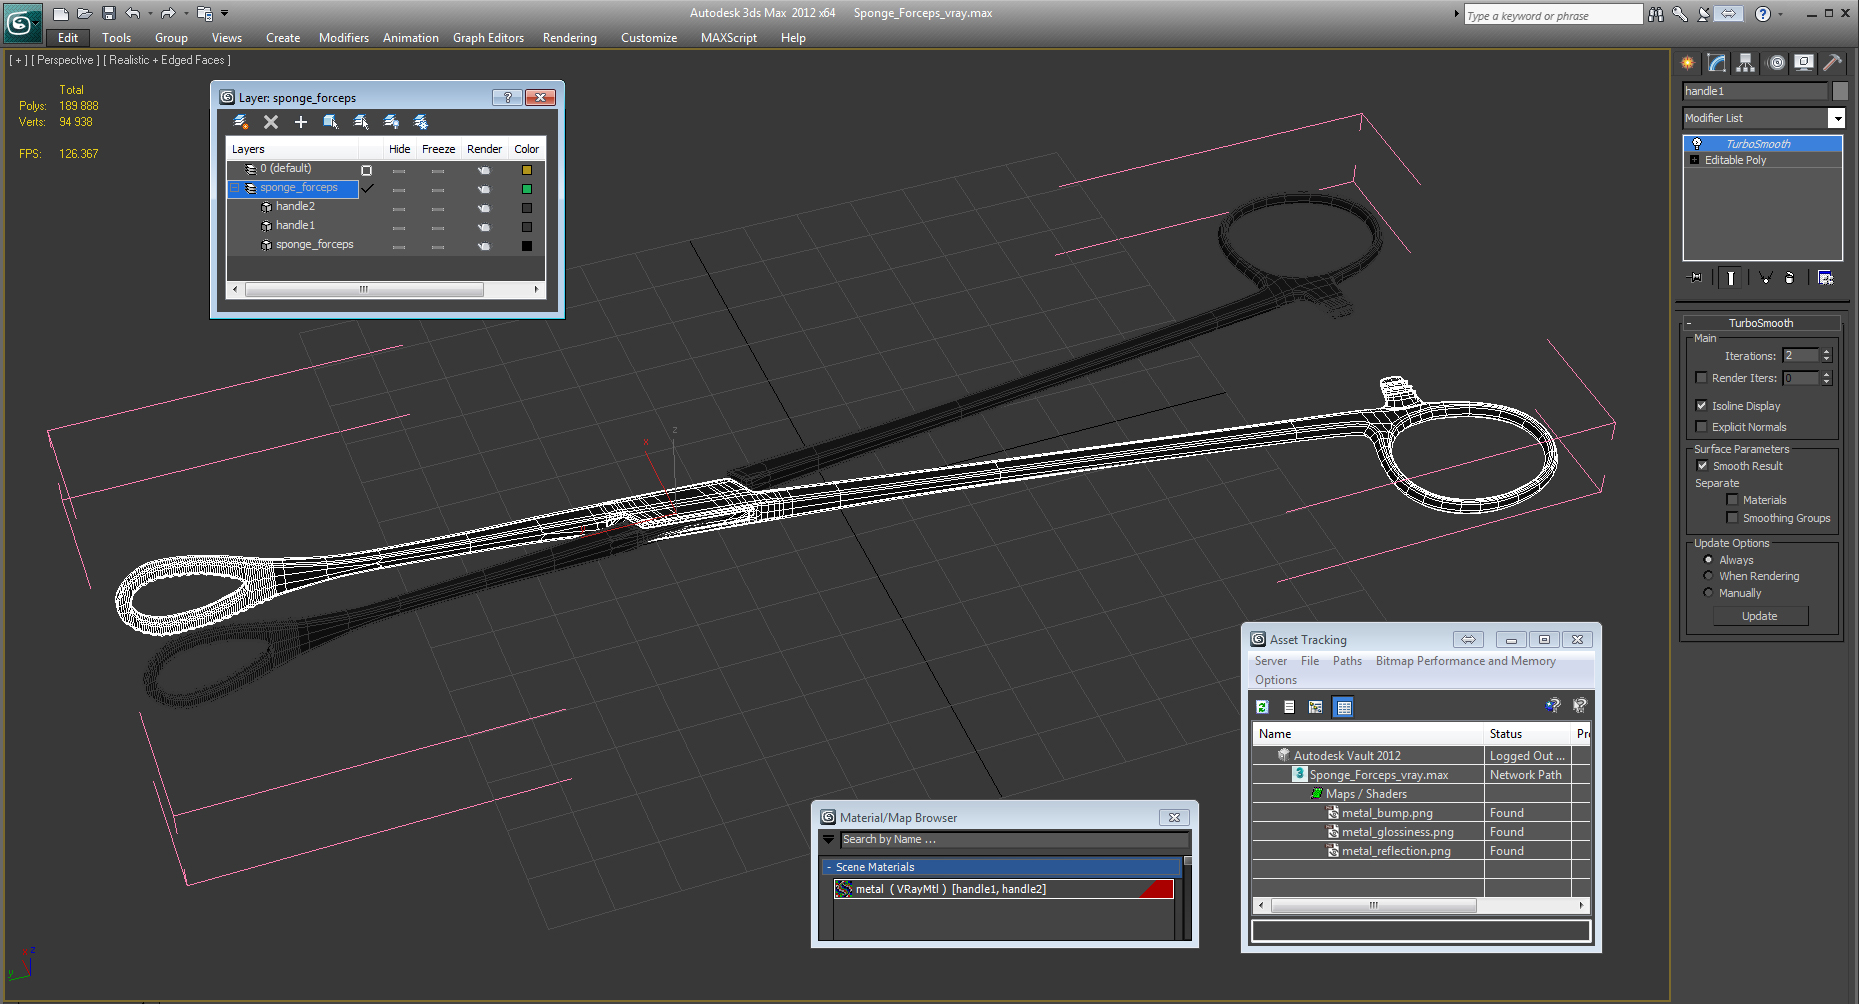Open the Graph Editors menu

tap(488, 38)
